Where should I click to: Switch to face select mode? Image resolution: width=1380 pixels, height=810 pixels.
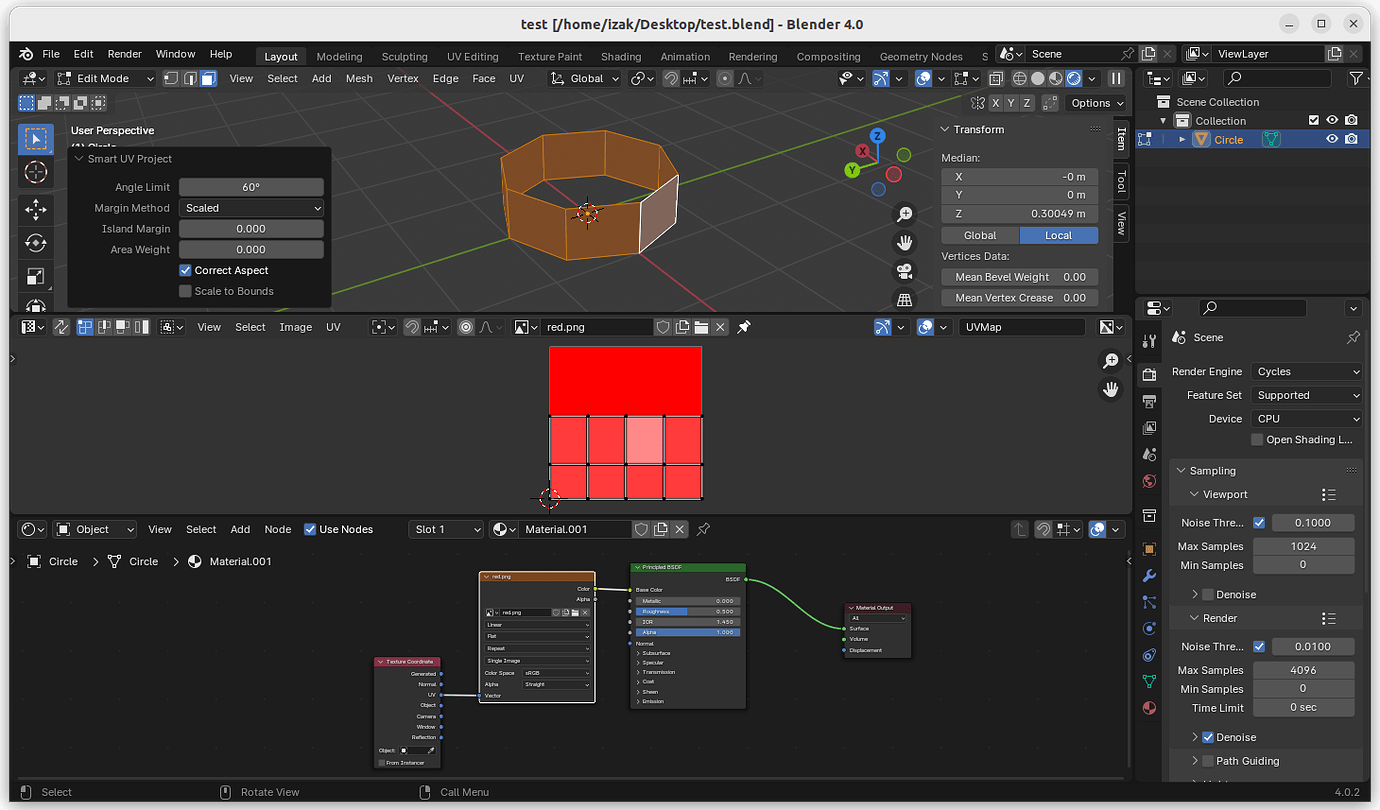pos(208,79)
